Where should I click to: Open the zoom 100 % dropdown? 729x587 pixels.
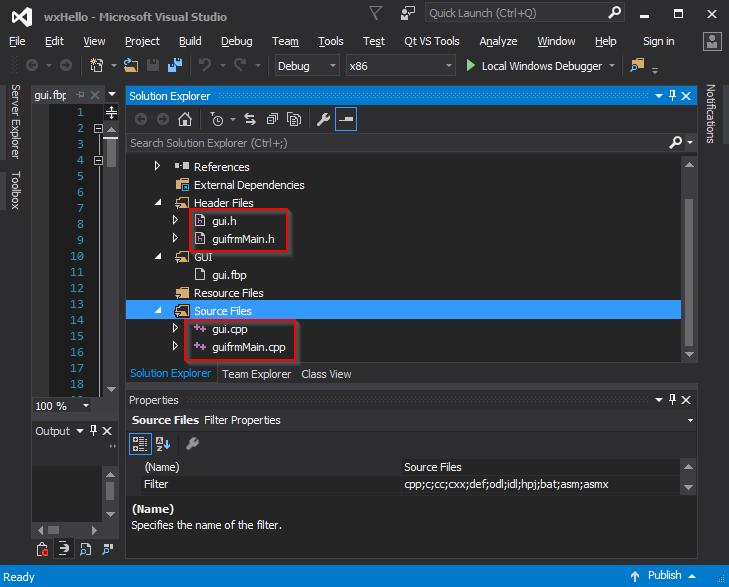[86, 406]
